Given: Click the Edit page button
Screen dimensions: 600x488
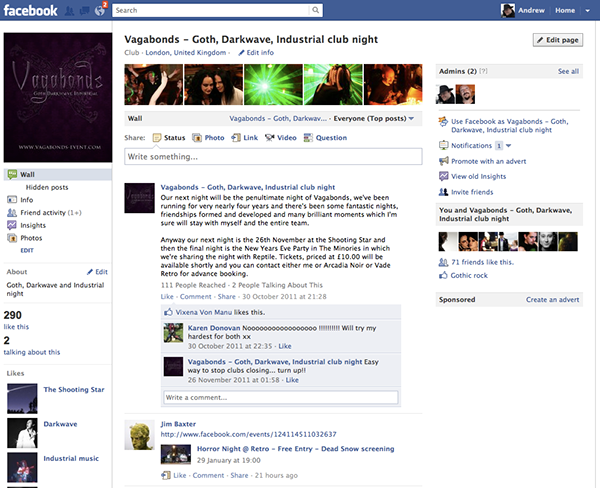Looking at the screenshot, I should [558, 40].
